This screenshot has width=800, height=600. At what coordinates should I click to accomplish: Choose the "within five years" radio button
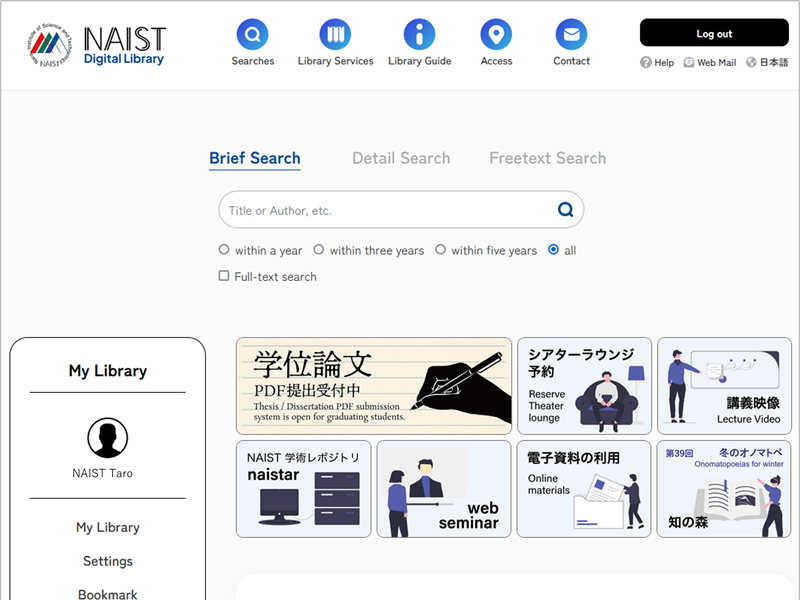tap(440, 250)
